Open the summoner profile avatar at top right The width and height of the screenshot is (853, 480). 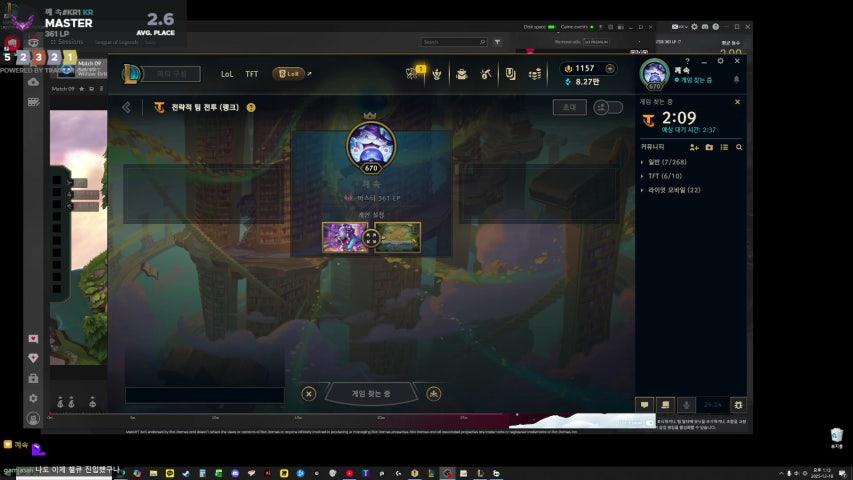tap(654, 73)
